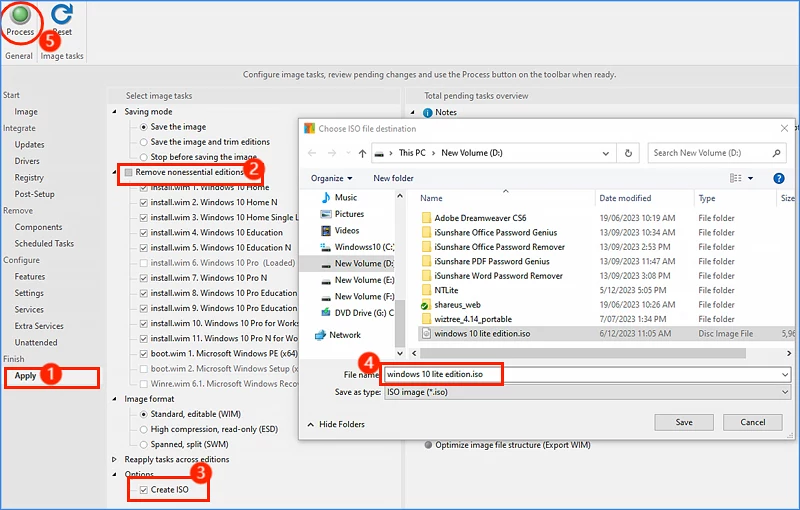This screenshot has width=800, height=510.
Task: Click the Change your view icon
Action: tap(736, 178)
